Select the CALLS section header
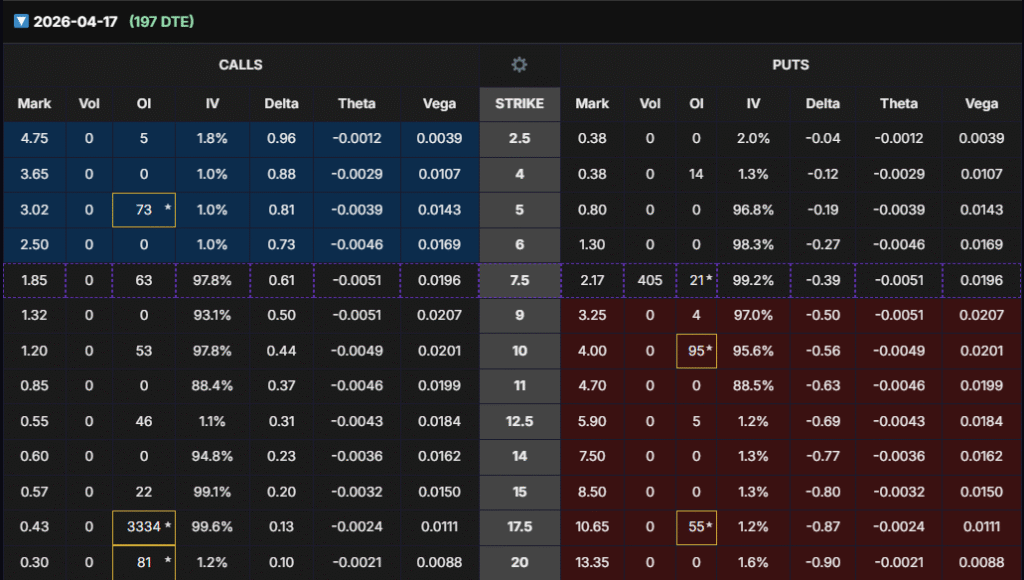Screen dimensions: 1024x580 241,65
